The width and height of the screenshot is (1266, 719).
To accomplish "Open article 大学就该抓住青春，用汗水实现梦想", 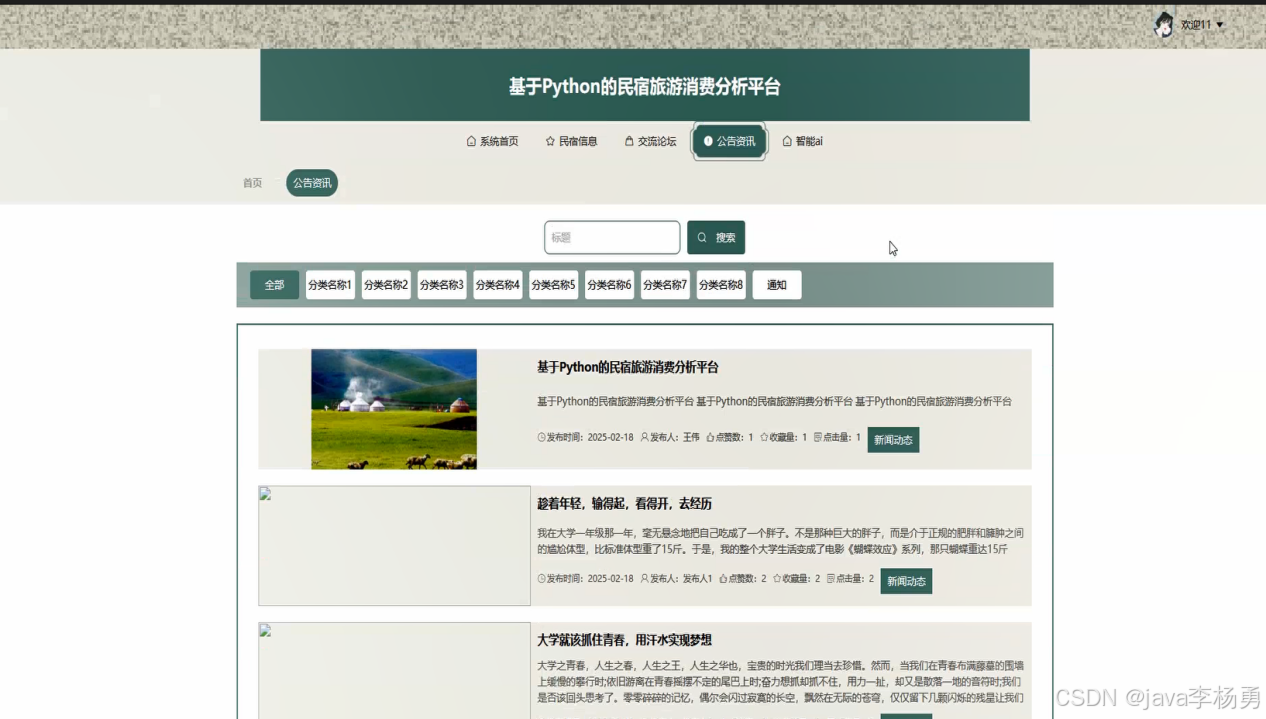I will 625,640.
